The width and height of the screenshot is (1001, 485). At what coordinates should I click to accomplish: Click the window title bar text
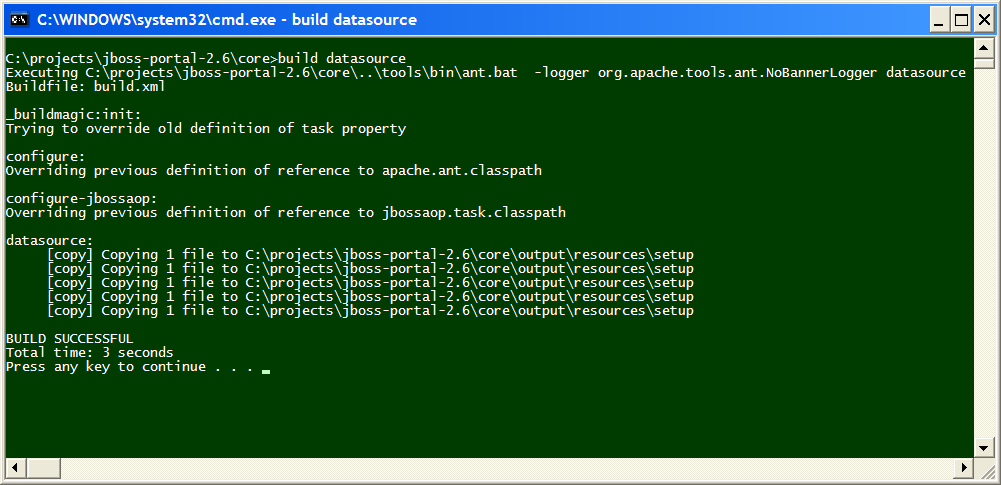pyautogui.click(x=227, y=20)
